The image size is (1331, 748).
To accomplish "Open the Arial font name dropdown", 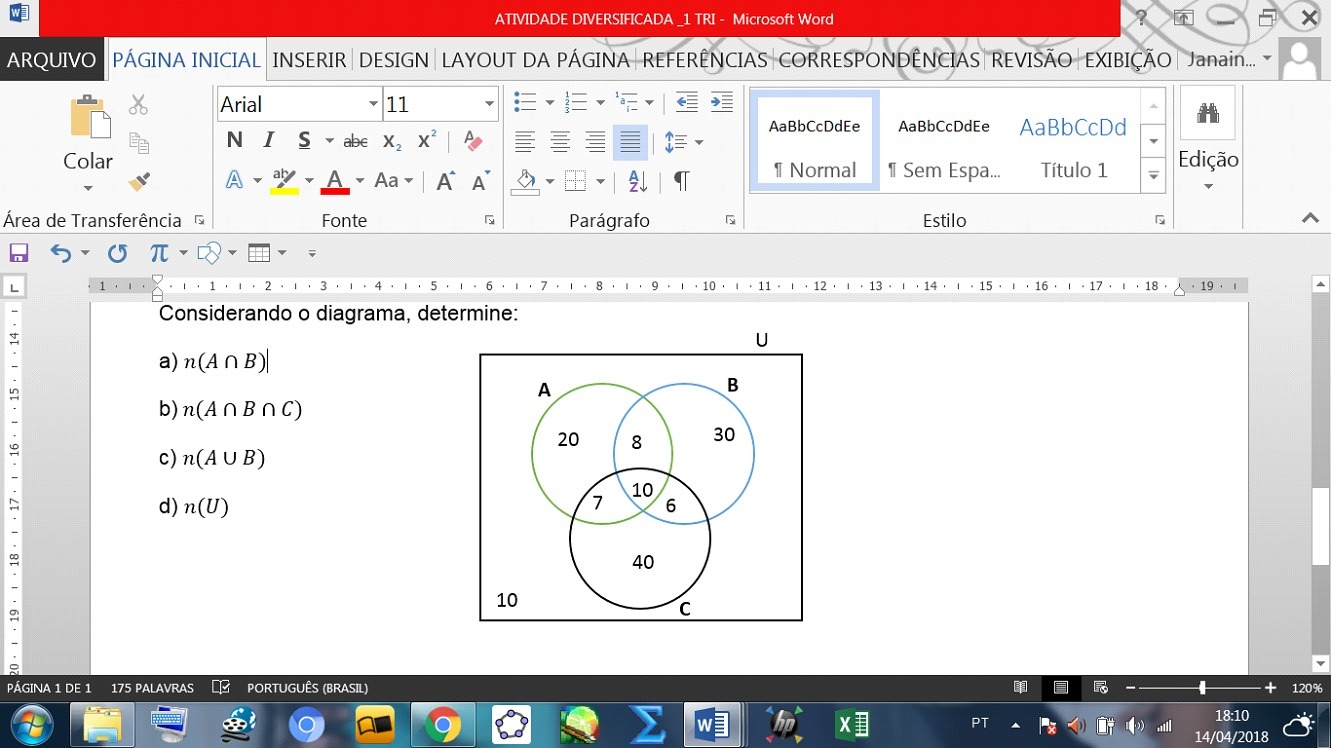I will point(373,104).
